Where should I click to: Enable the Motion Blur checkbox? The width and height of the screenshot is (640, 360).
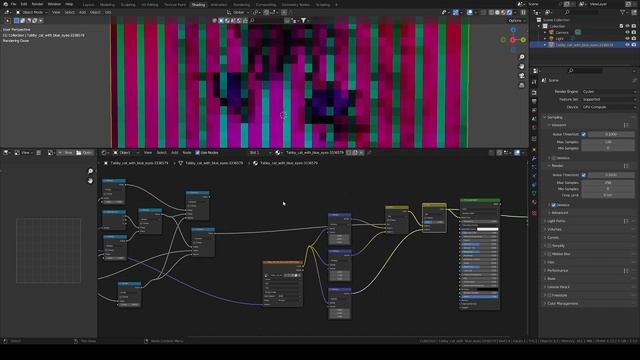click(549, 254)
